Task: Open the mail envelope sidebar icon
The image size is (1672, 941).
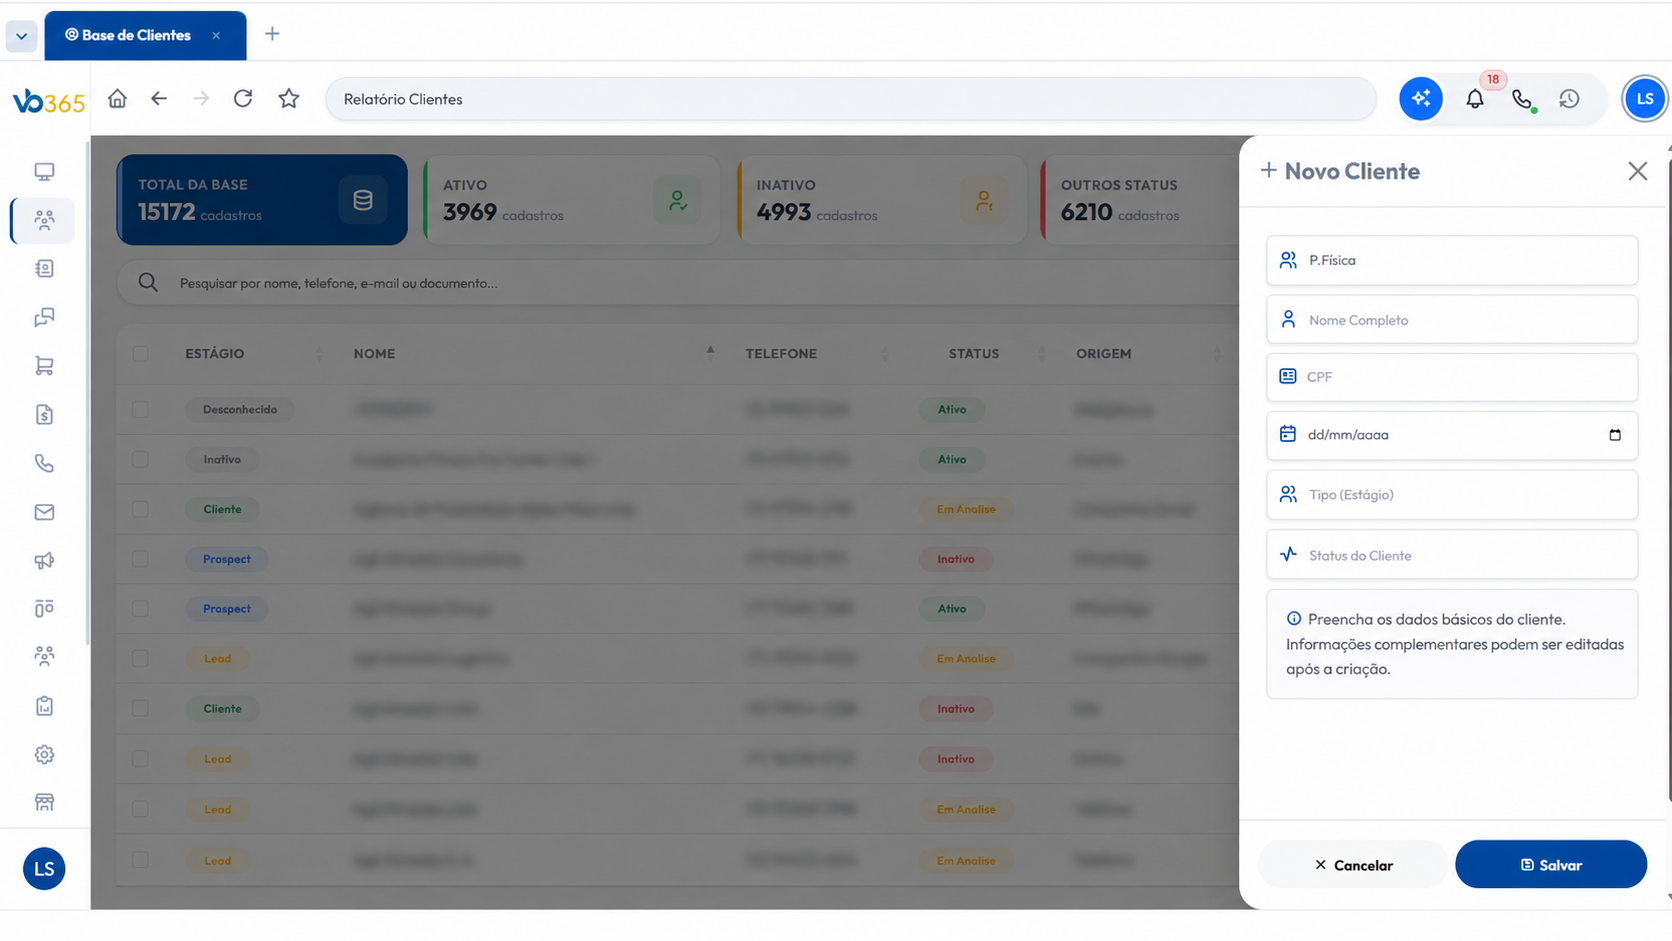Action: pyautogui.click(x=44, y=512)
